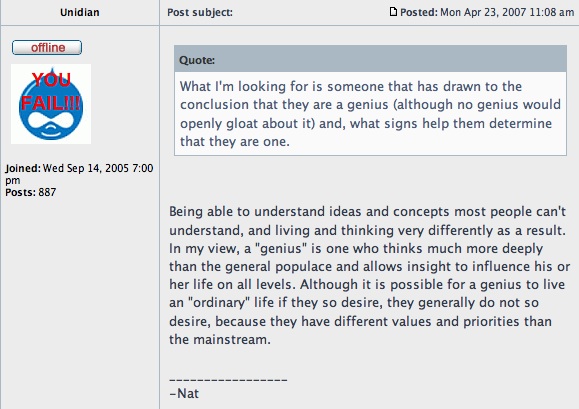Click the bold Posted: label
The image size is (579, 409).
coord(419,12)
